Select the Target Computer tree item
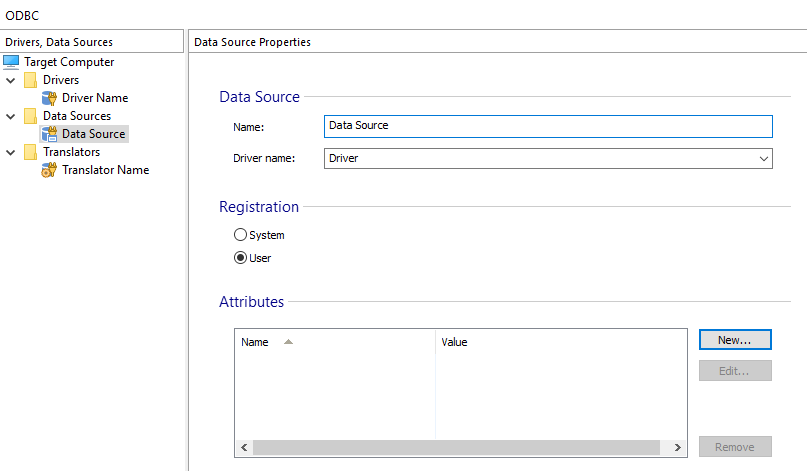This screenshot has width=807, height=471. click(x=69, y=62)
